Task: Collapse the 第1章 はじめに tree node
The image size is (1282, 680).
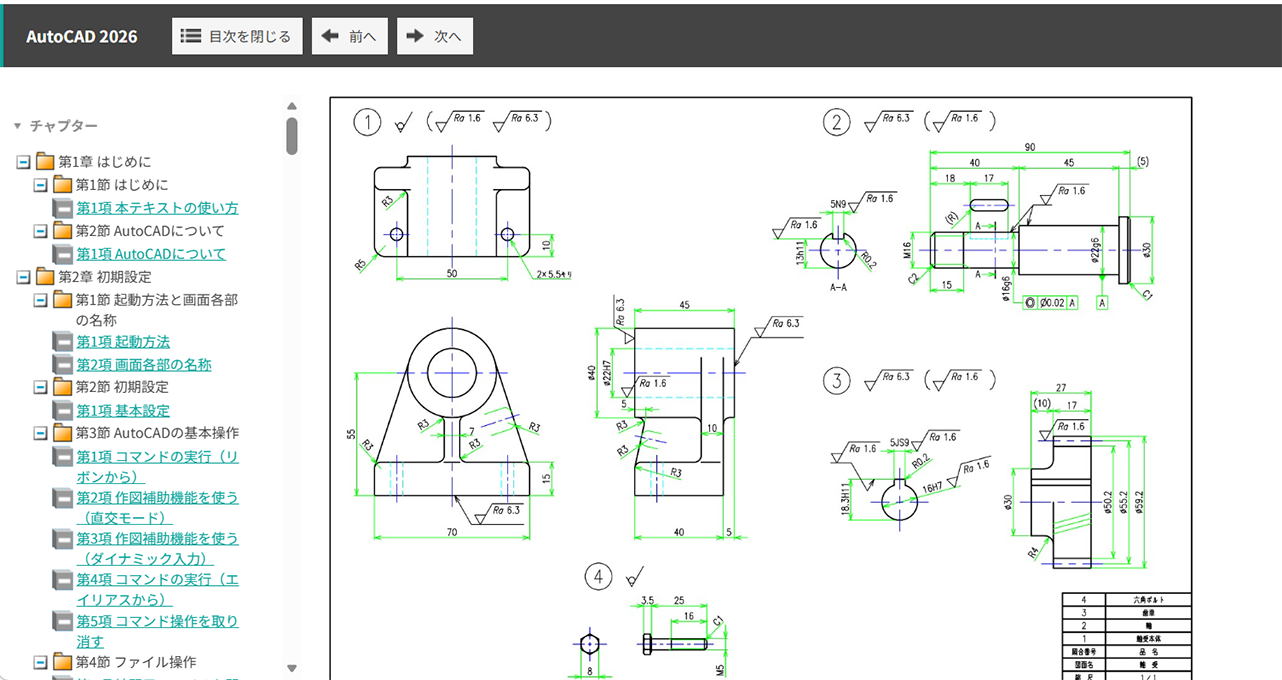Action: 24,162
